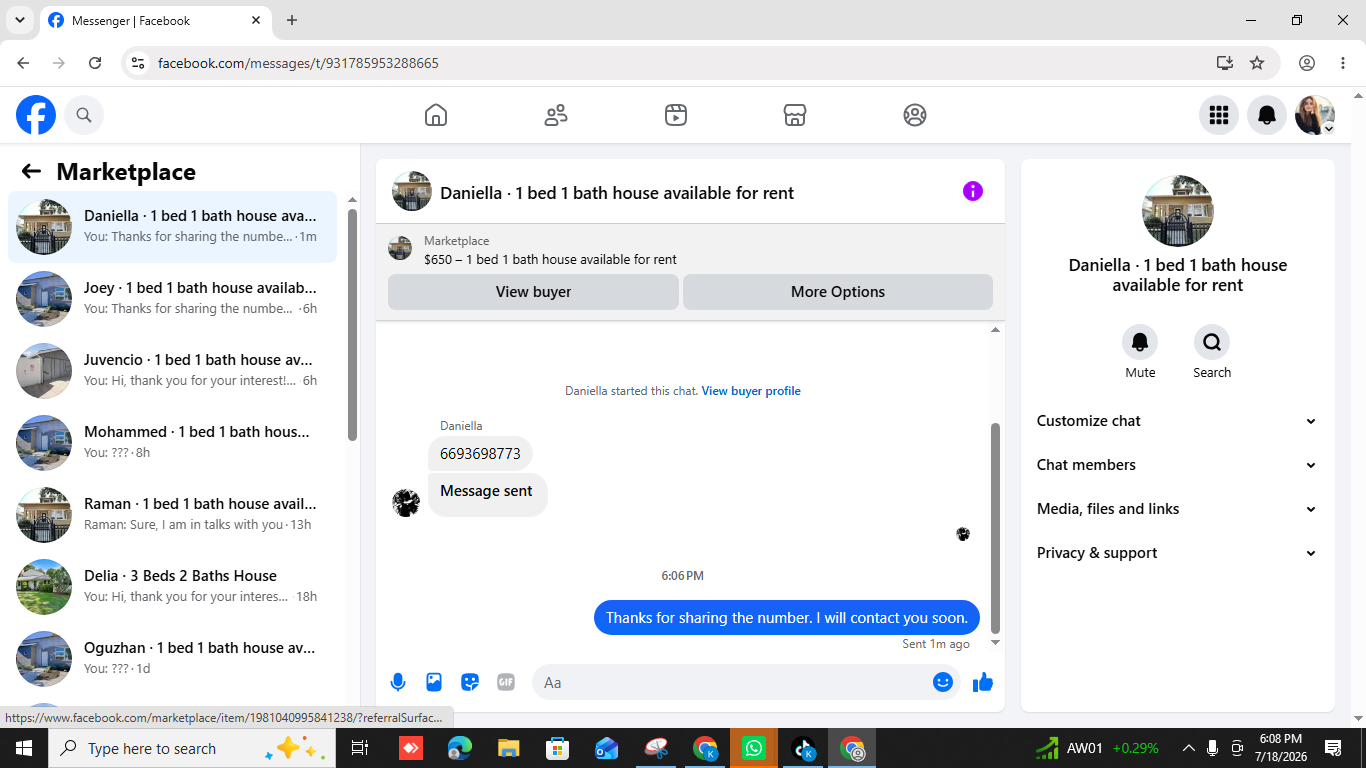
Task: Open the account profile picture menu
Action: pos(1315,115)
